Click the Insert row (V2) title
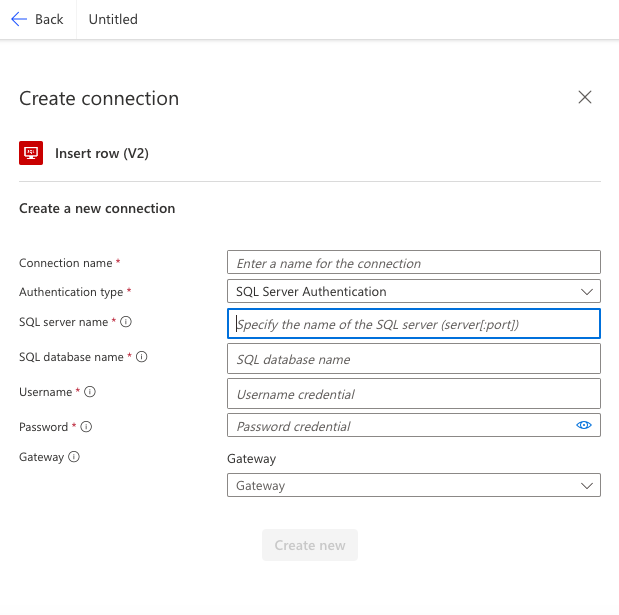This screenshot has height=615, width=619. click(102, 153)
